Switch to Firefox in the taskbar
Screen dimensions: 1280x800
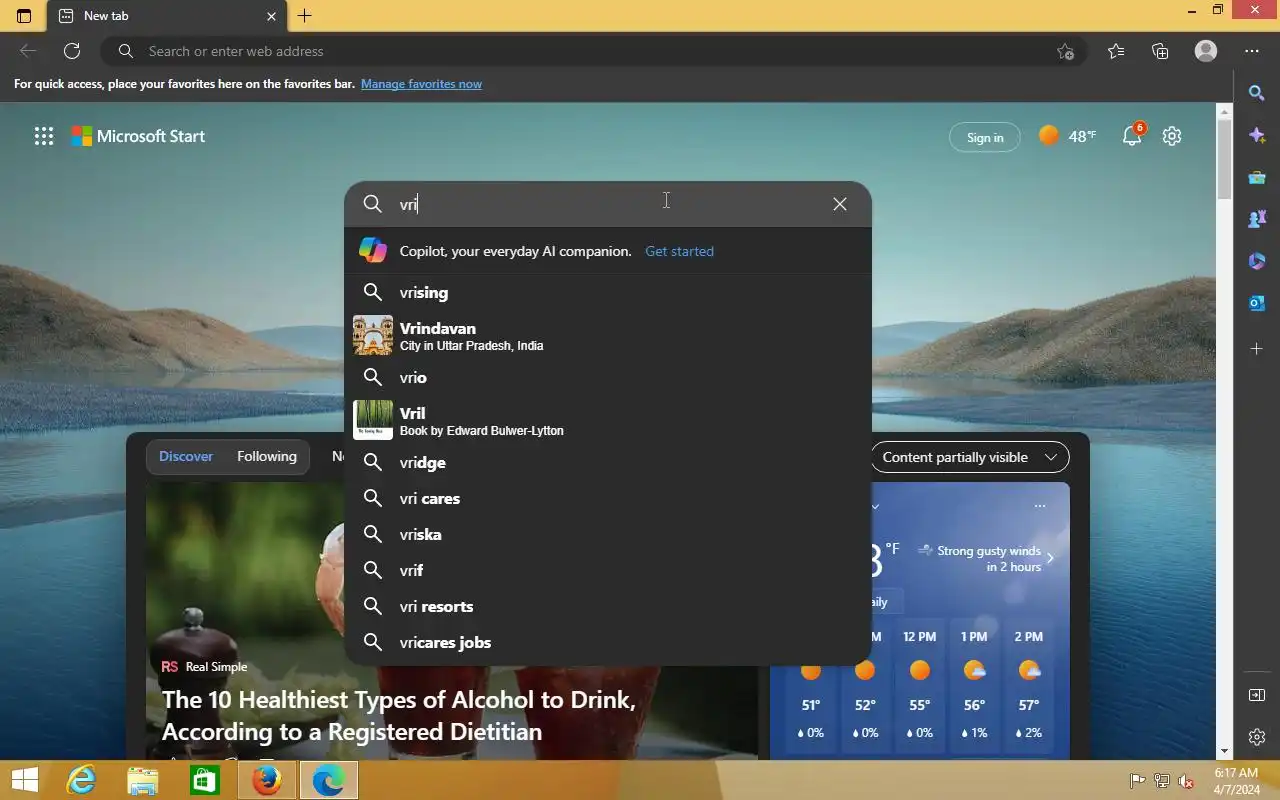click(x=266, y=780)
